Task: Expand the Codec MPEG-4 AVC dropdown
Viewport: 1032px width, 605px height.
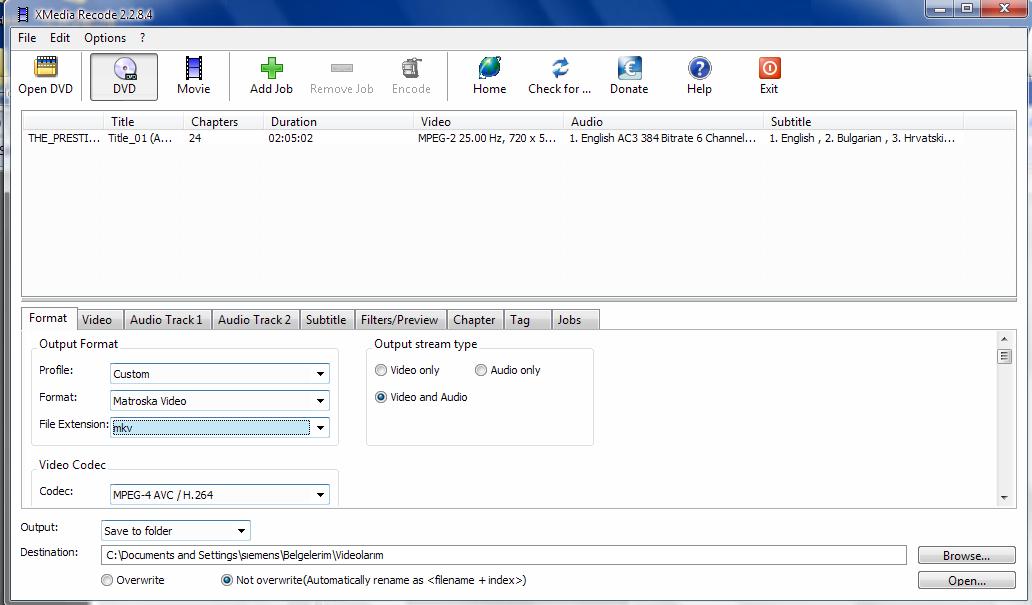Action: click(x=320, y=495)
